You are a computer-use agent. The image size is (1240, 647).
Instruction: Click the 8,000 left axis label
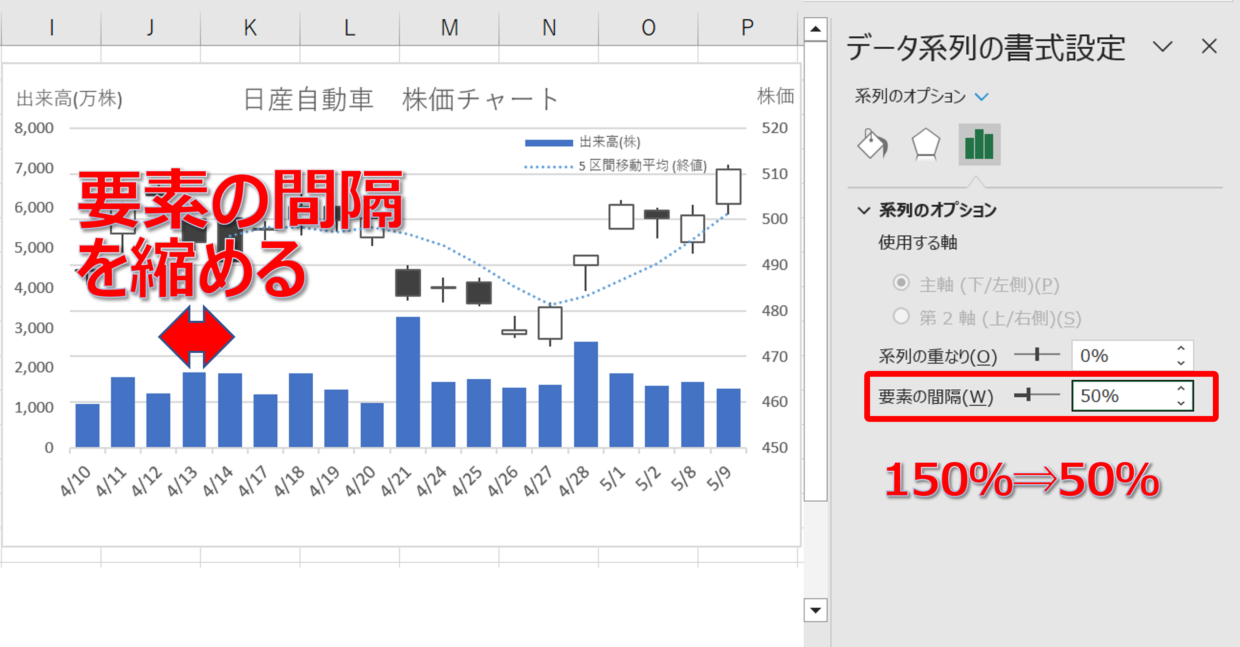33,128
